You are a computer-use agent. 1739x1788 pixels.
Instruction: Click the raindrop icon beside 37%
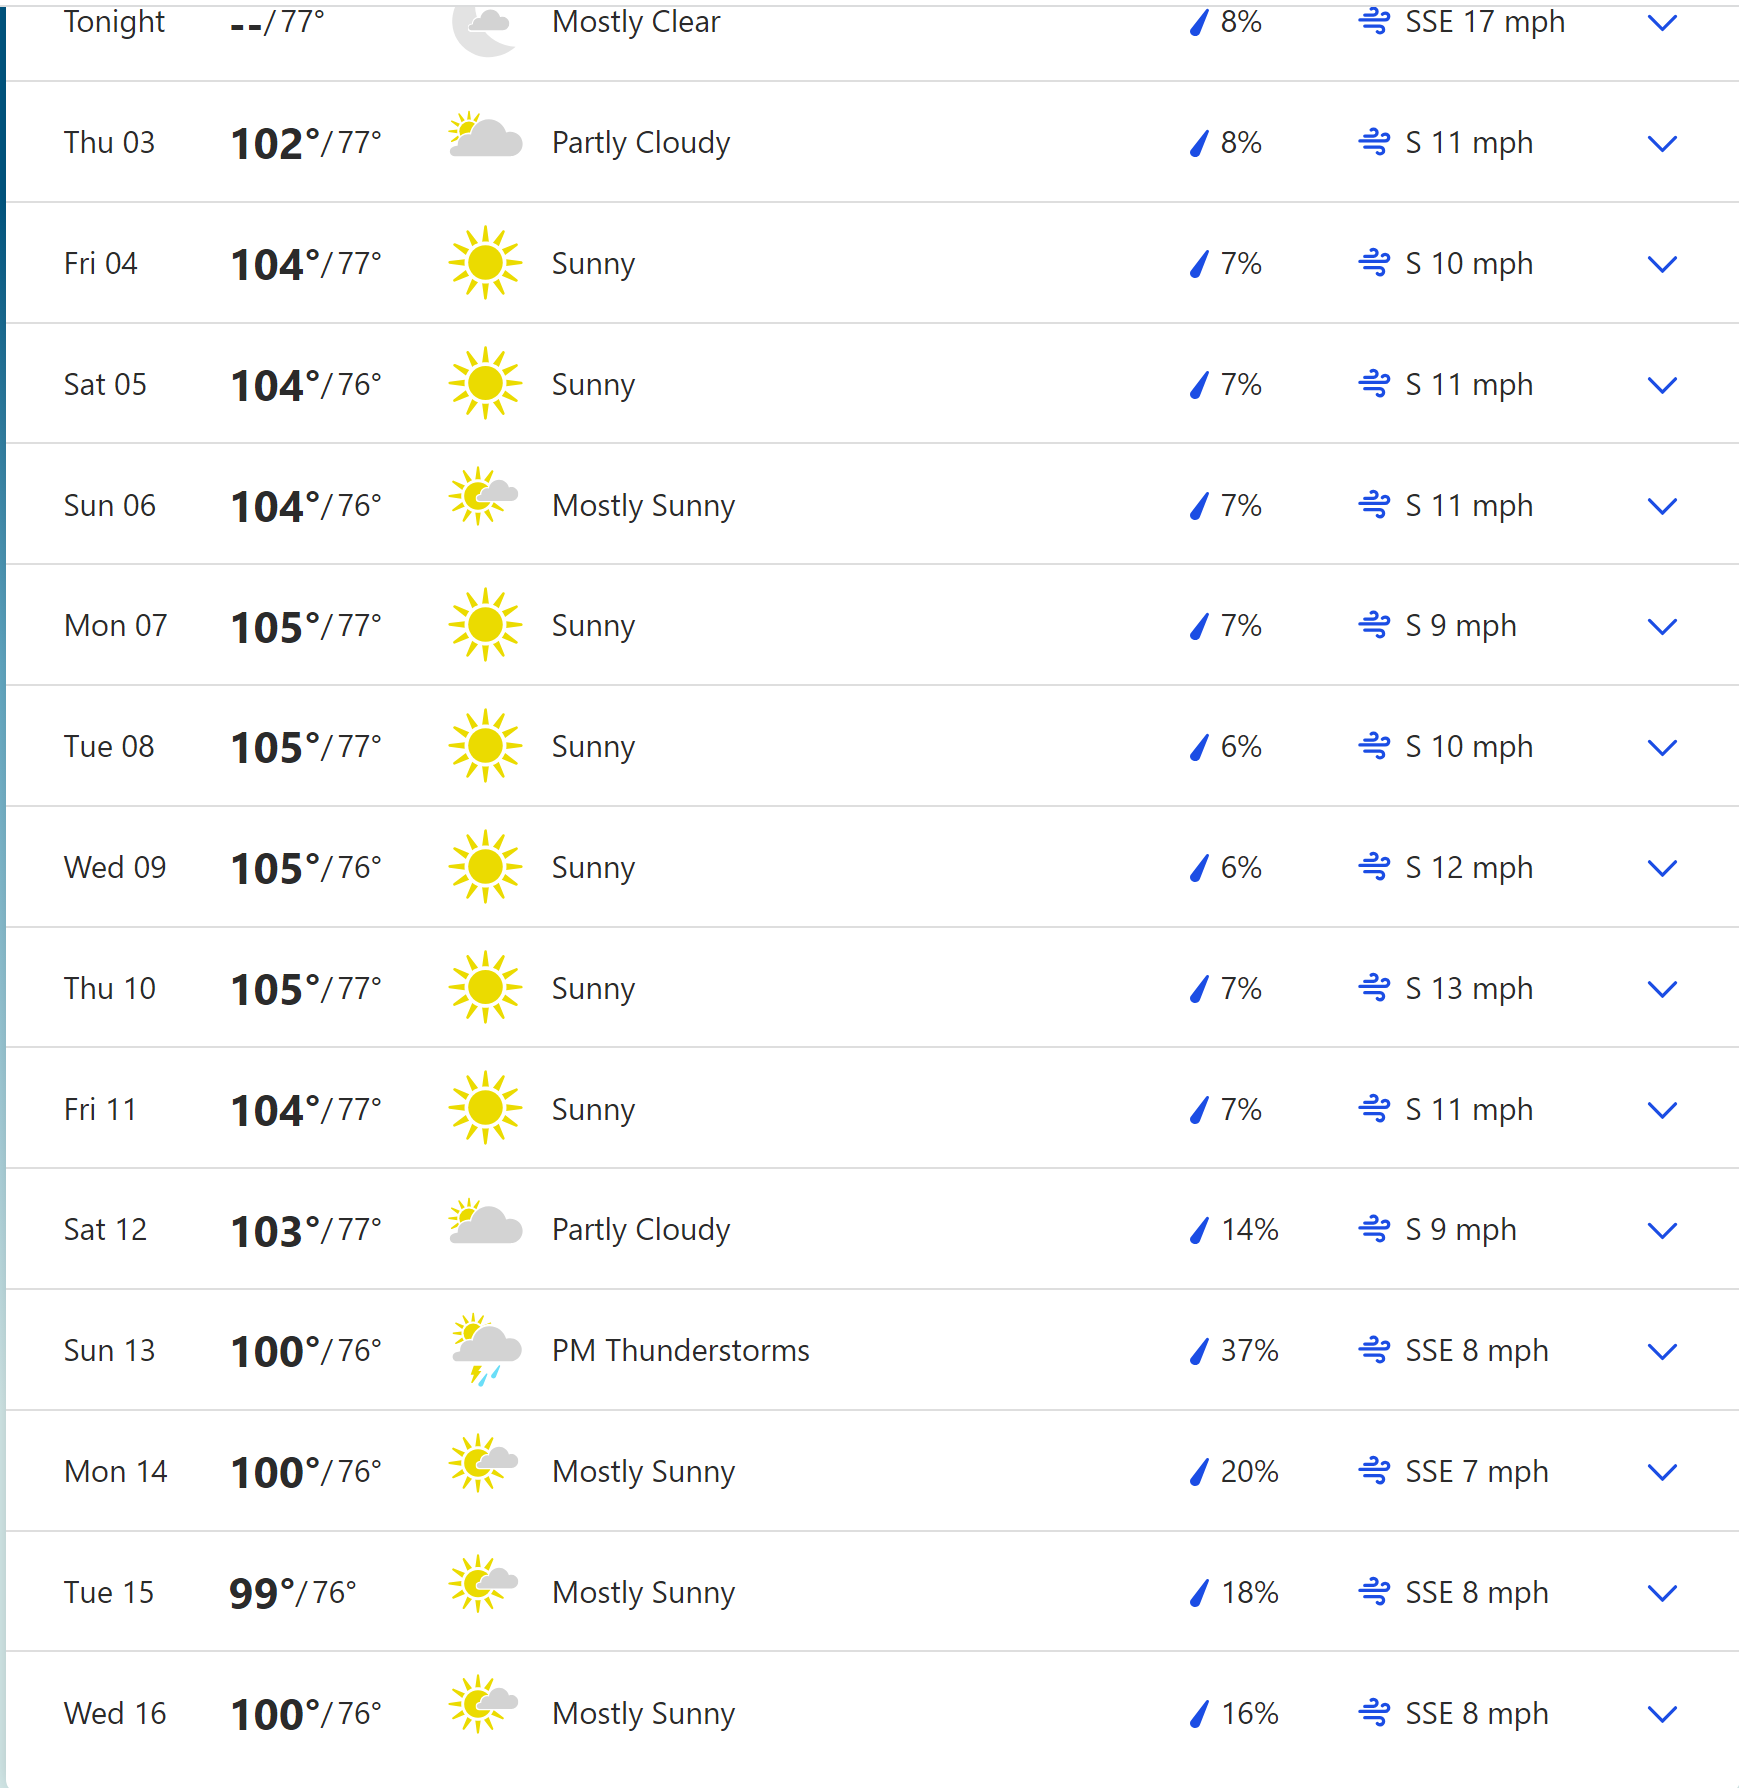click(x=1199, y=1351)
